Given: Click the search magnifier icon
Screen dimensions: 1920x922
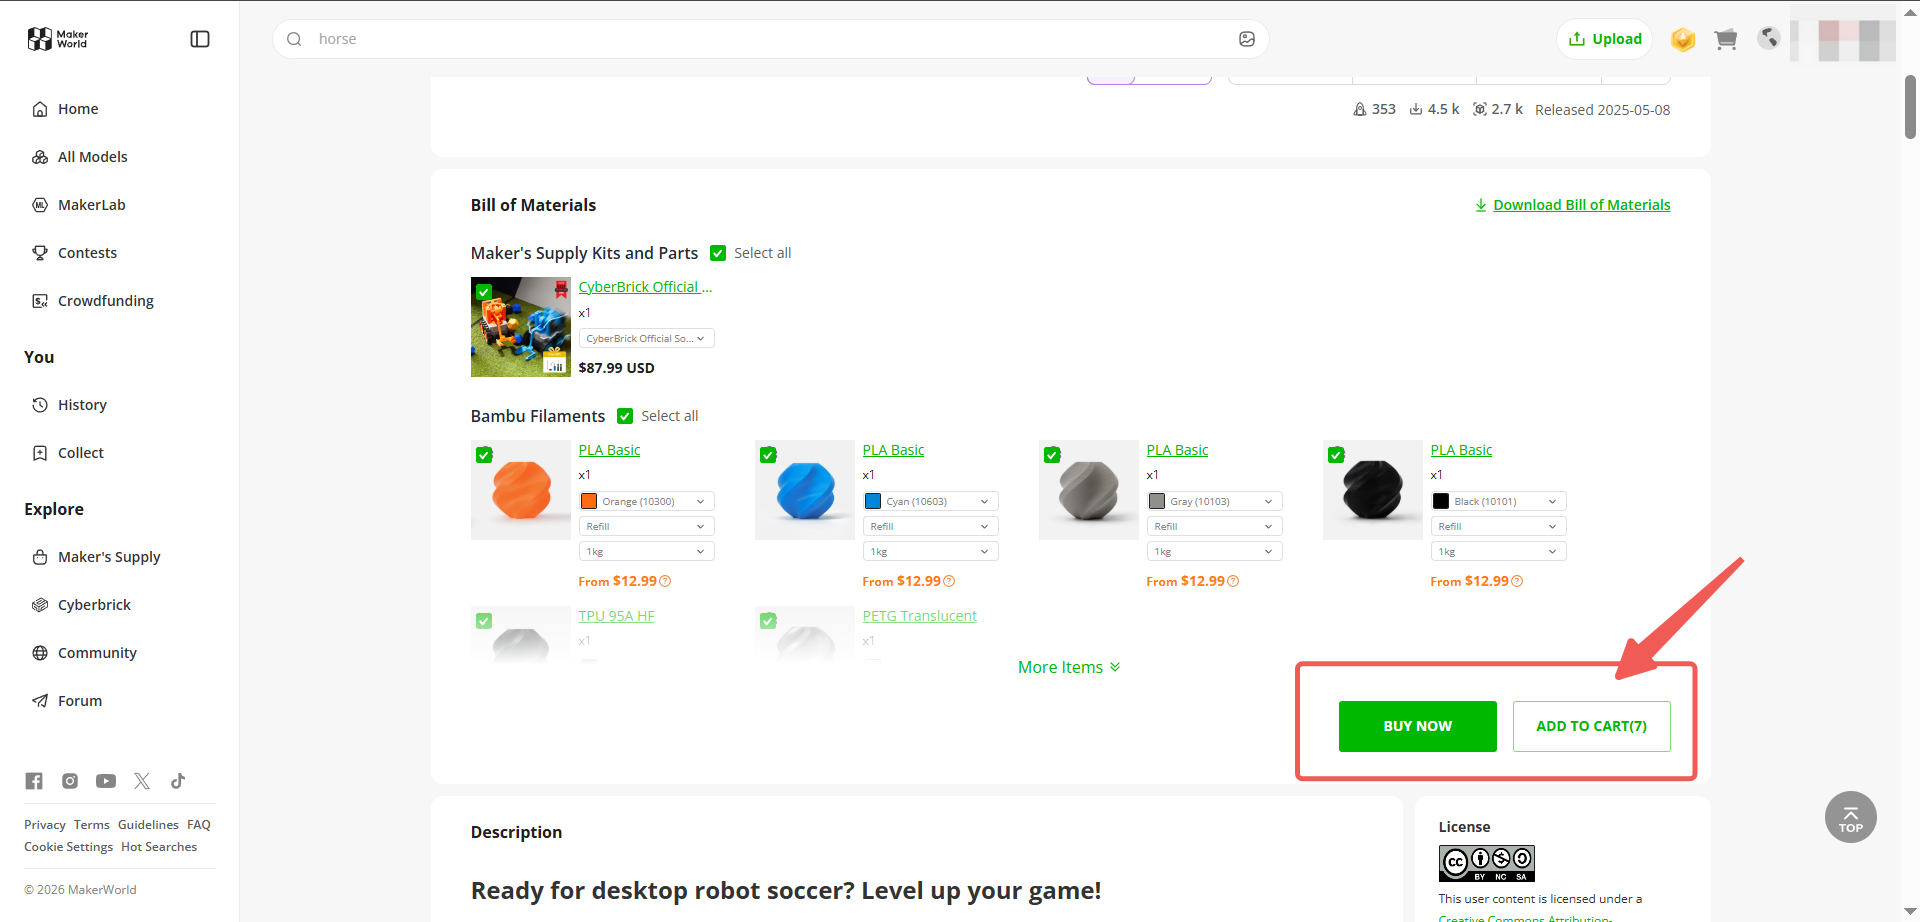Looking at the screenshot, I should tap(294, 39).
